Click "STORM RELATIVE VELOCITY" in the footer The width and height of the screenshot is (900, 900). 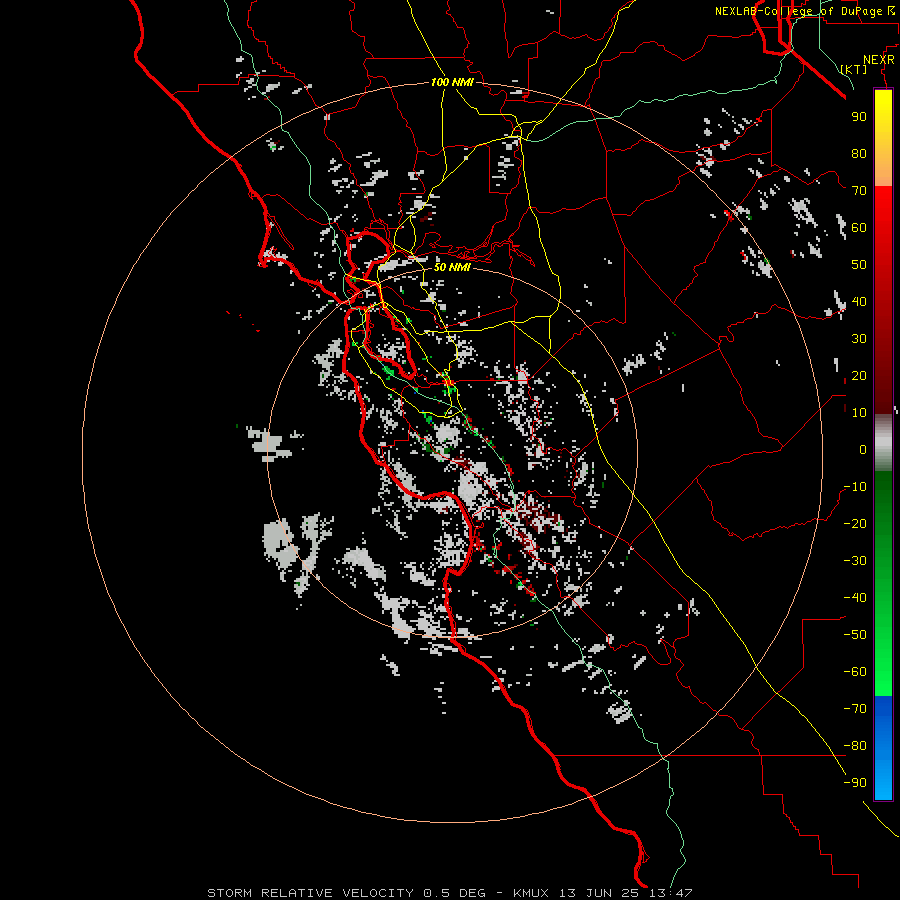click(x=311, y=893)
